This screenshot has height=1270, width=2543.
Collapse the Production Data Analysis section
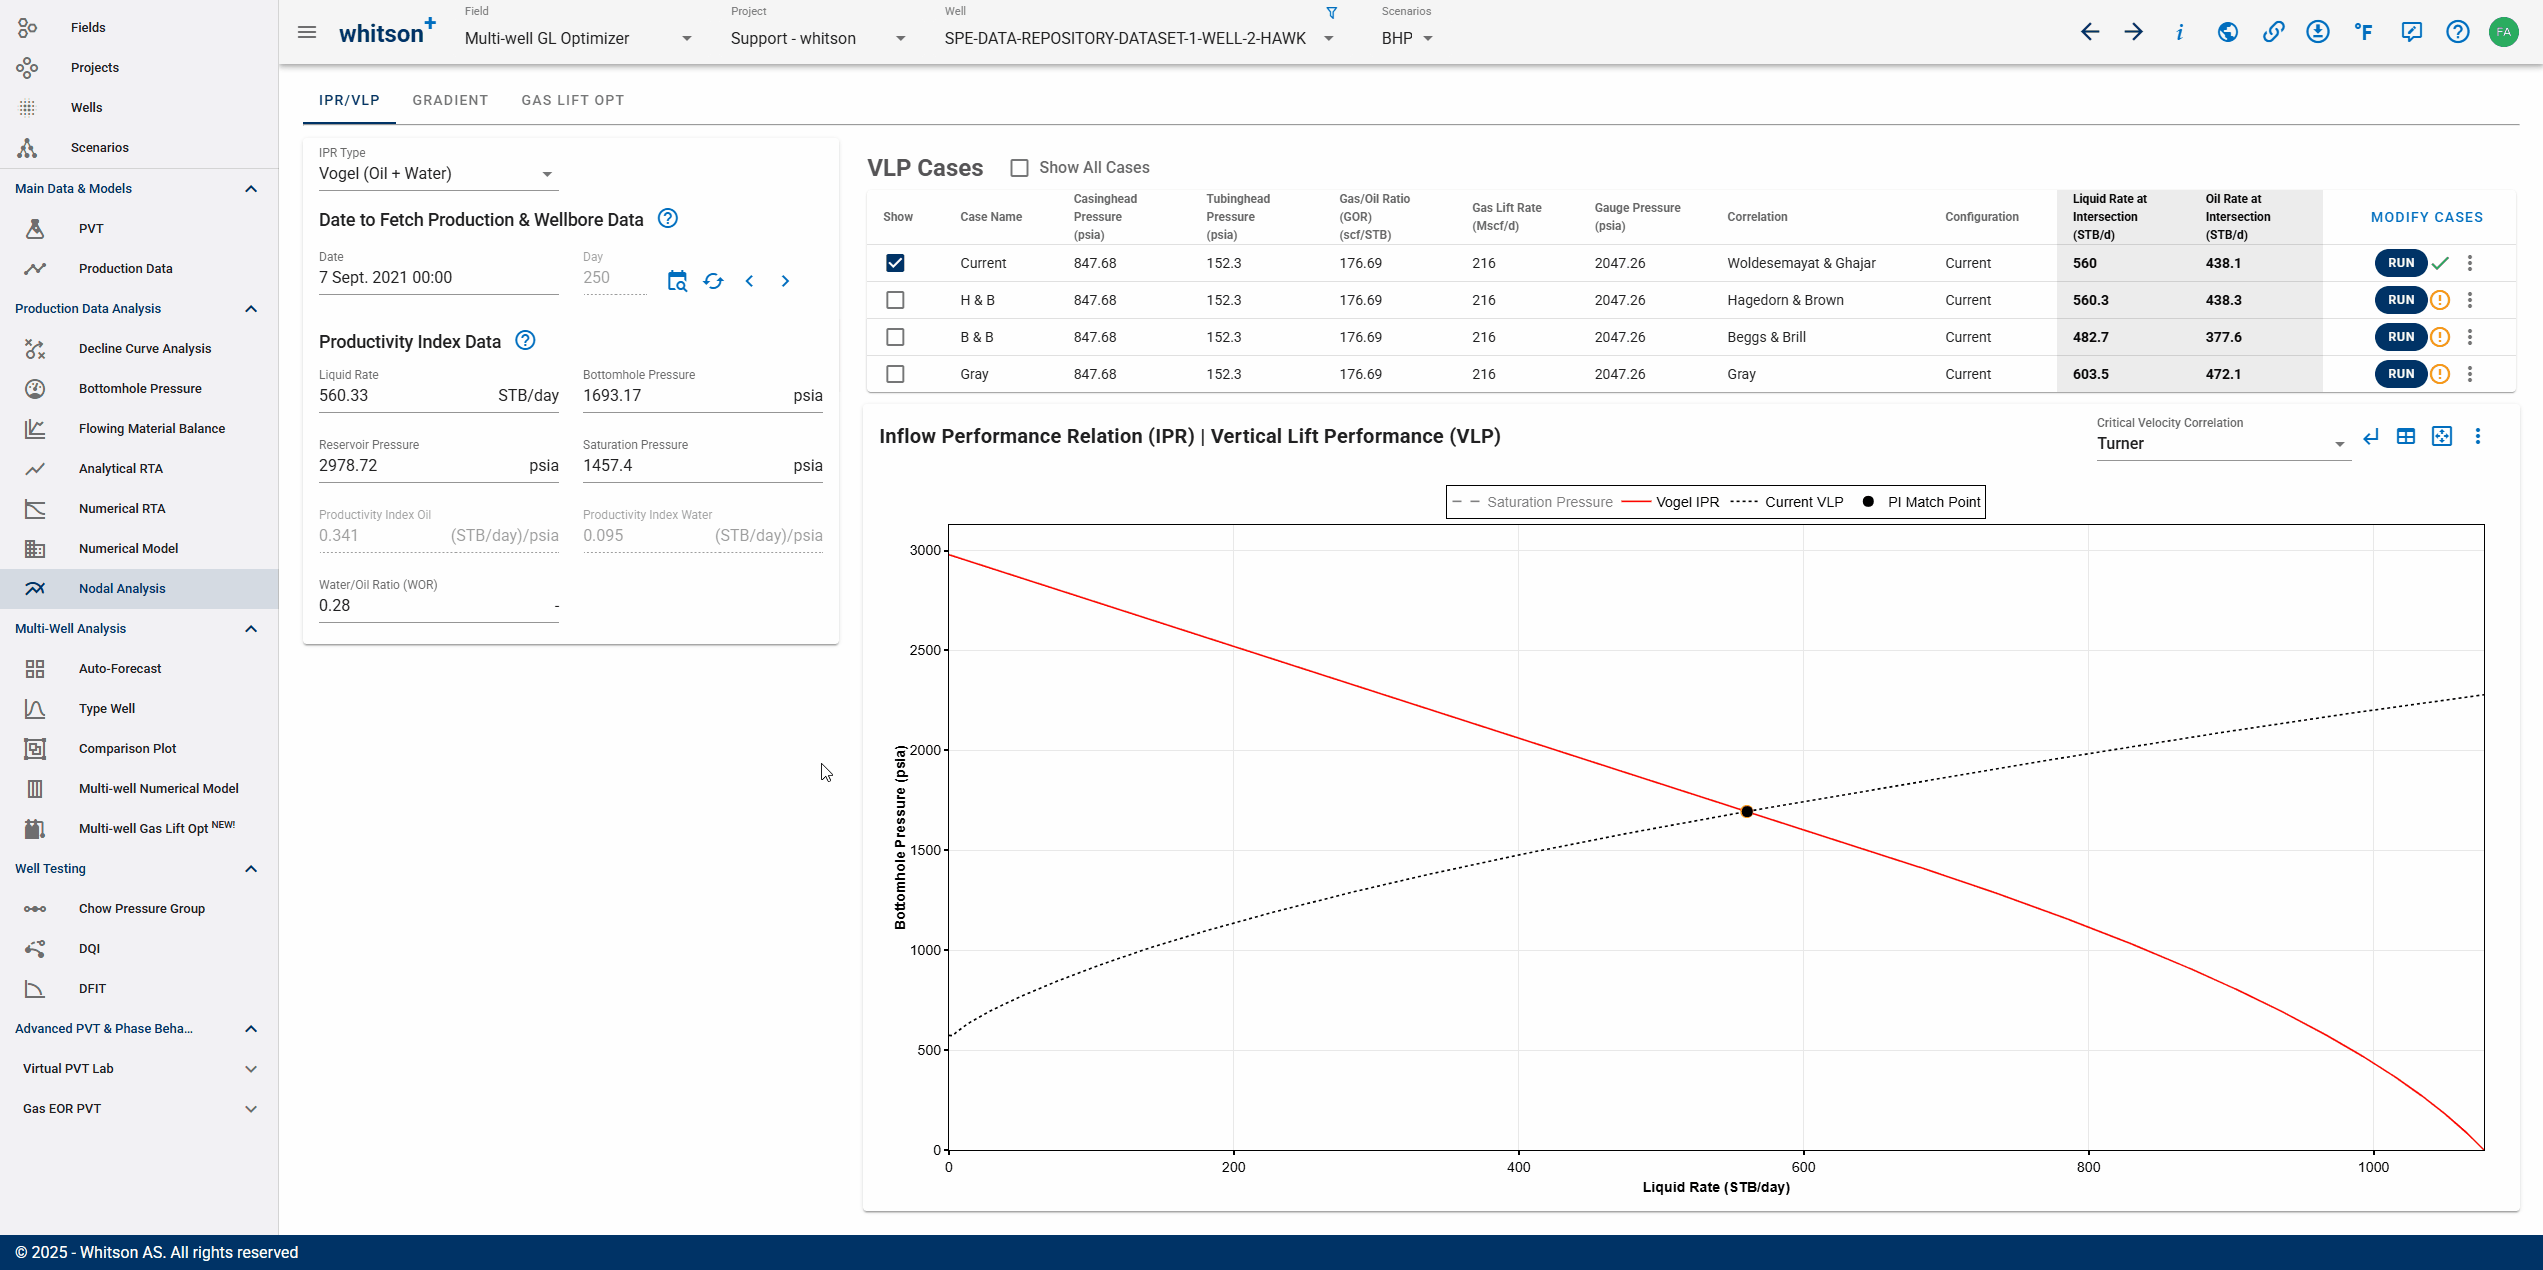251,308
